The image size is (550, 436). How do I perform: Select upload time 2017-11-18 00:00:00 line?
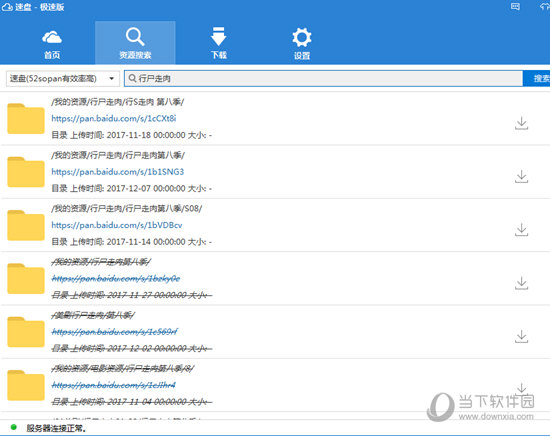tap(132, 135)
